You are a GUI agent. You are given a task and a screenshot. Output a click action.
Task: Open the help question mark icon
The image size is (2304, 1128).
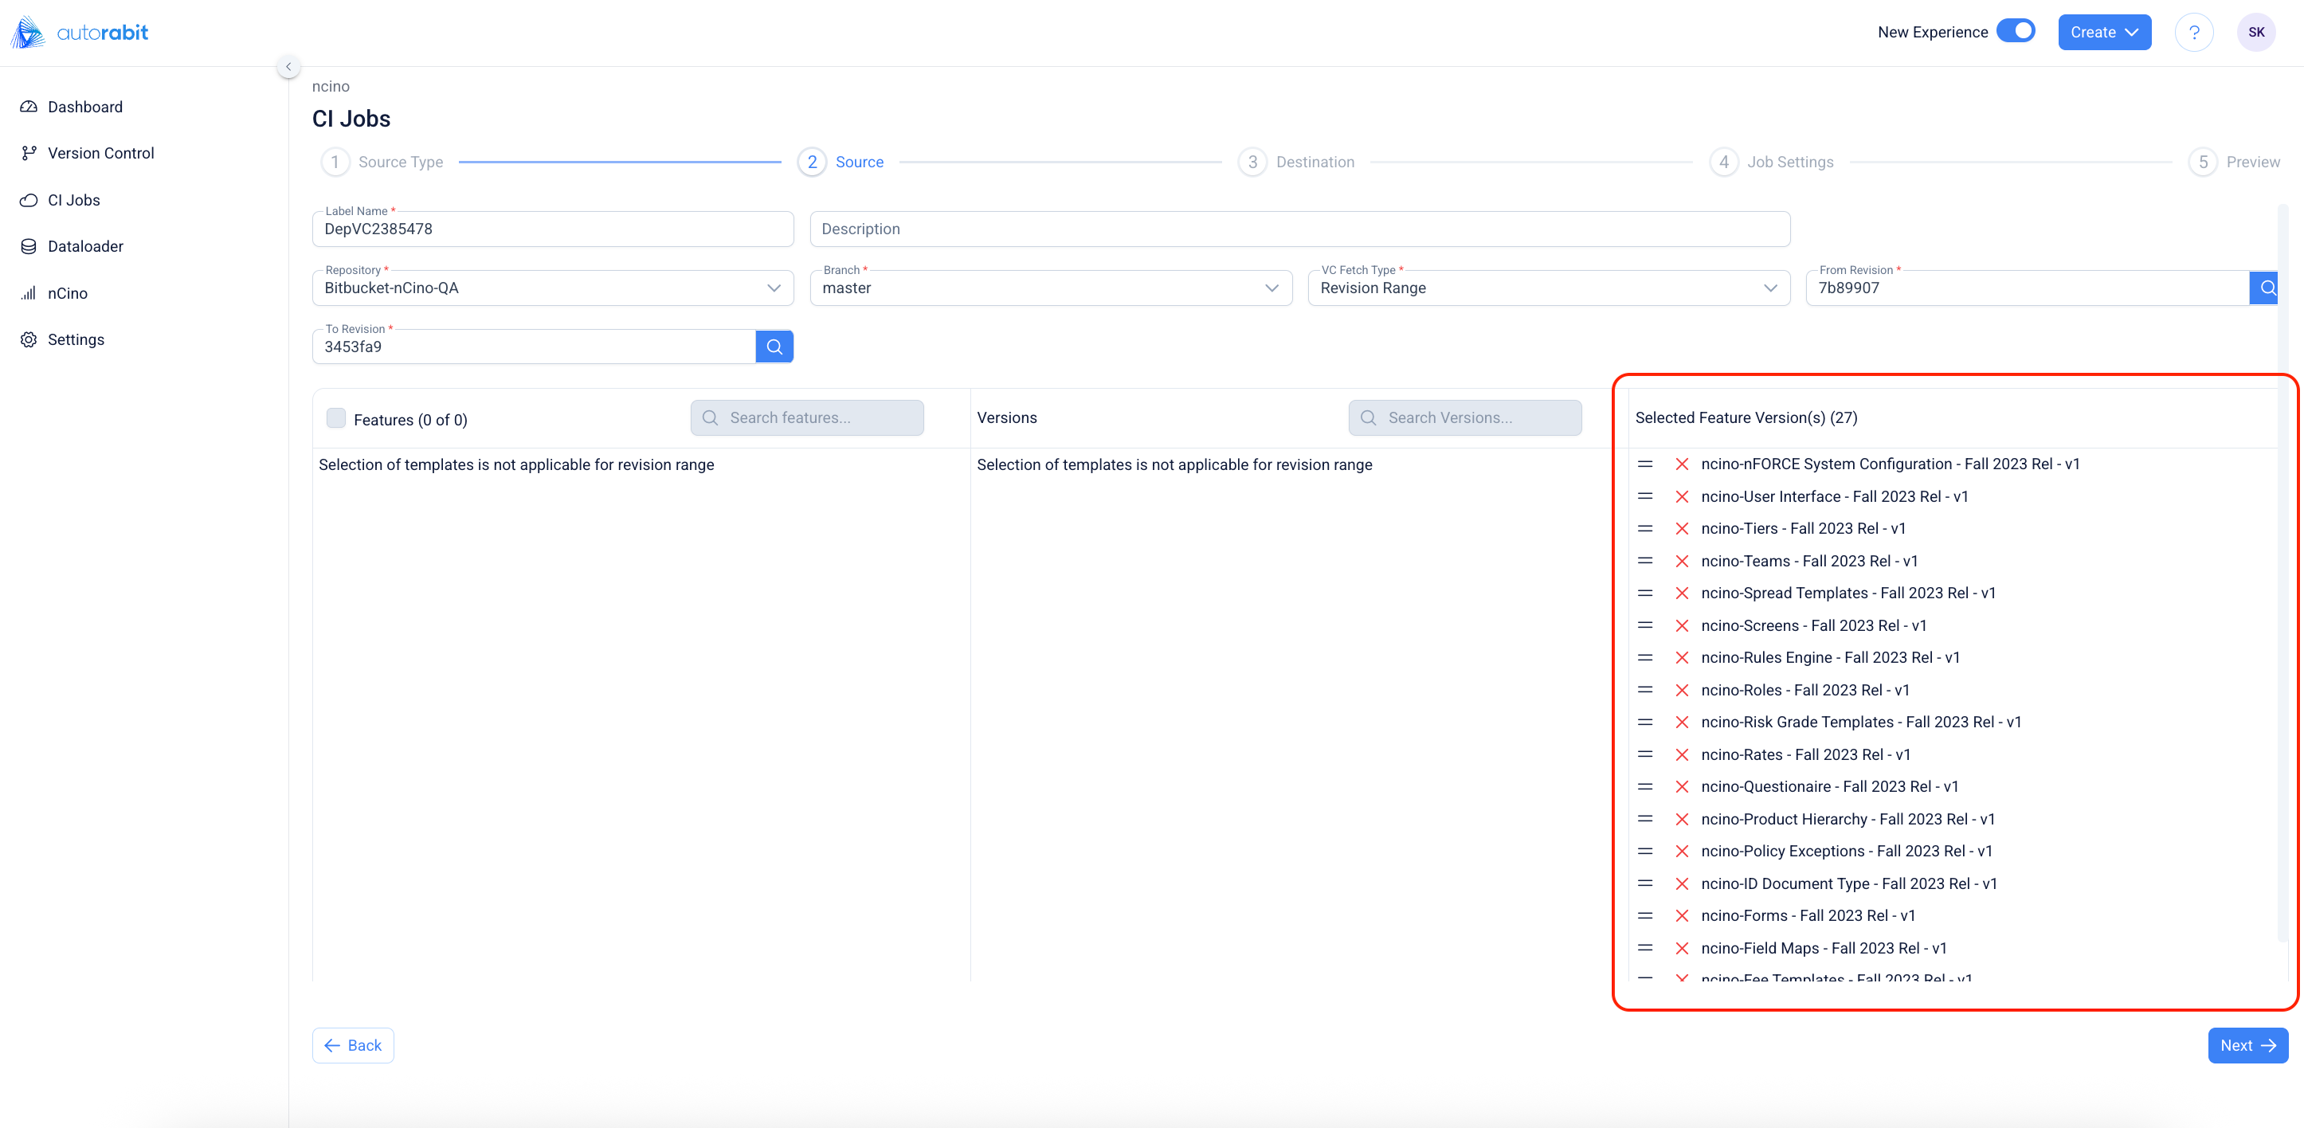point(2194,32)
